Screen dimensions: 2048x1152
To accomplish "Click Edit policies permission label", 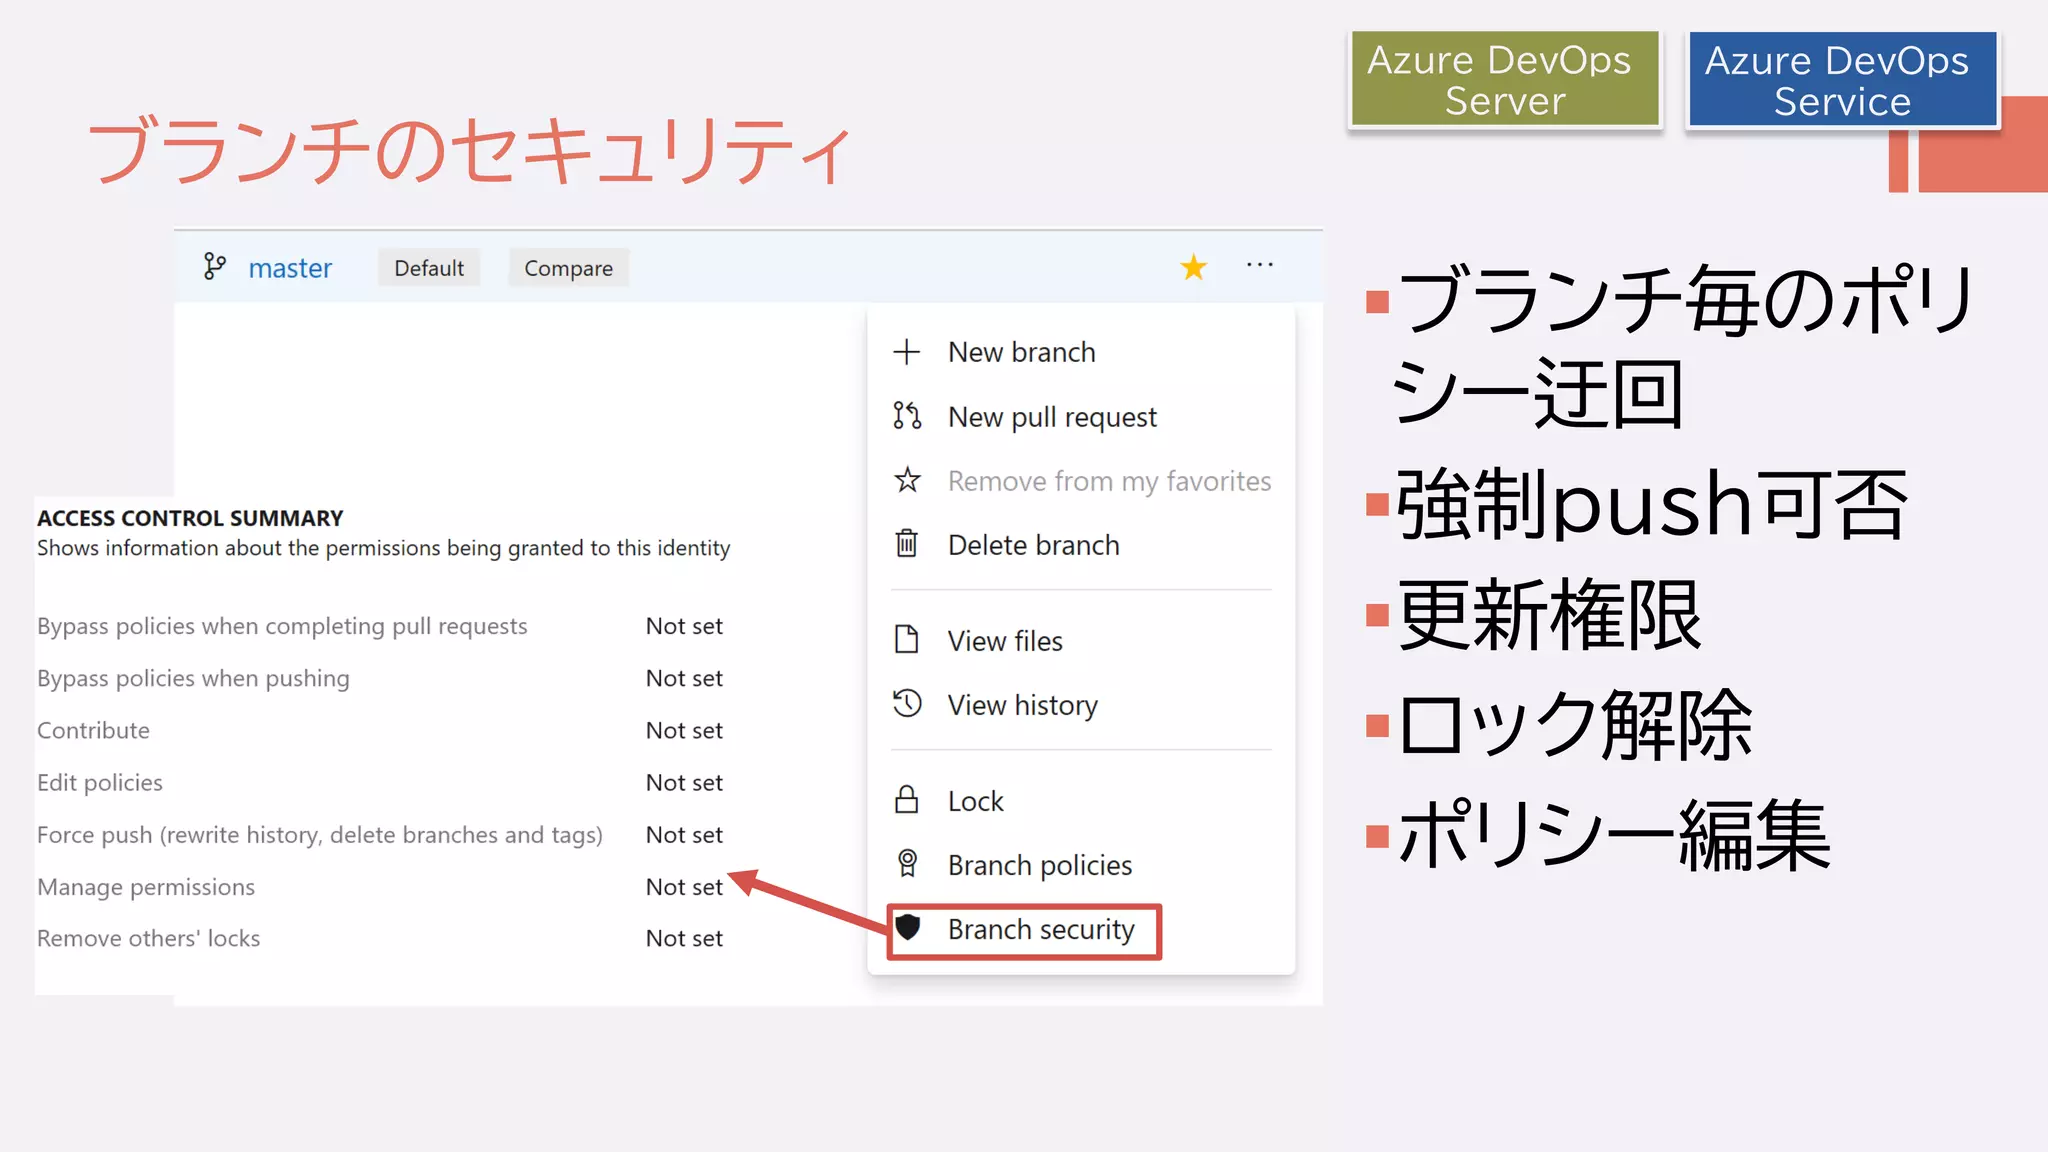I will coord(99,782).
